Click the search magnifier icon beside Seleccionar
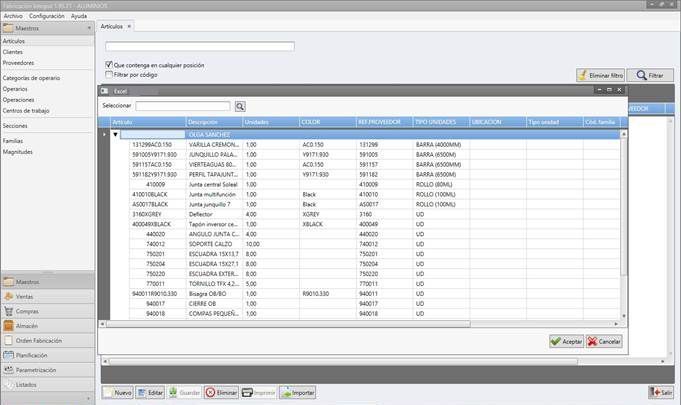 (x=240, y=106)
